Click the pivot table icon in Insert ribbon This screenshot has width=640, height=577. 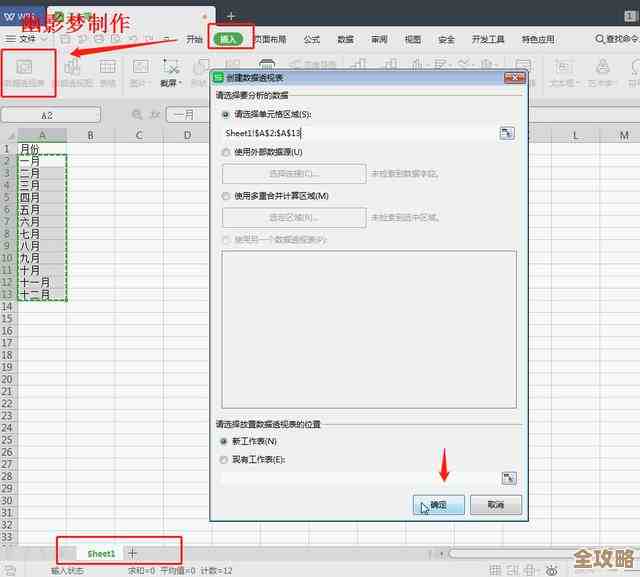pos(24,73)
